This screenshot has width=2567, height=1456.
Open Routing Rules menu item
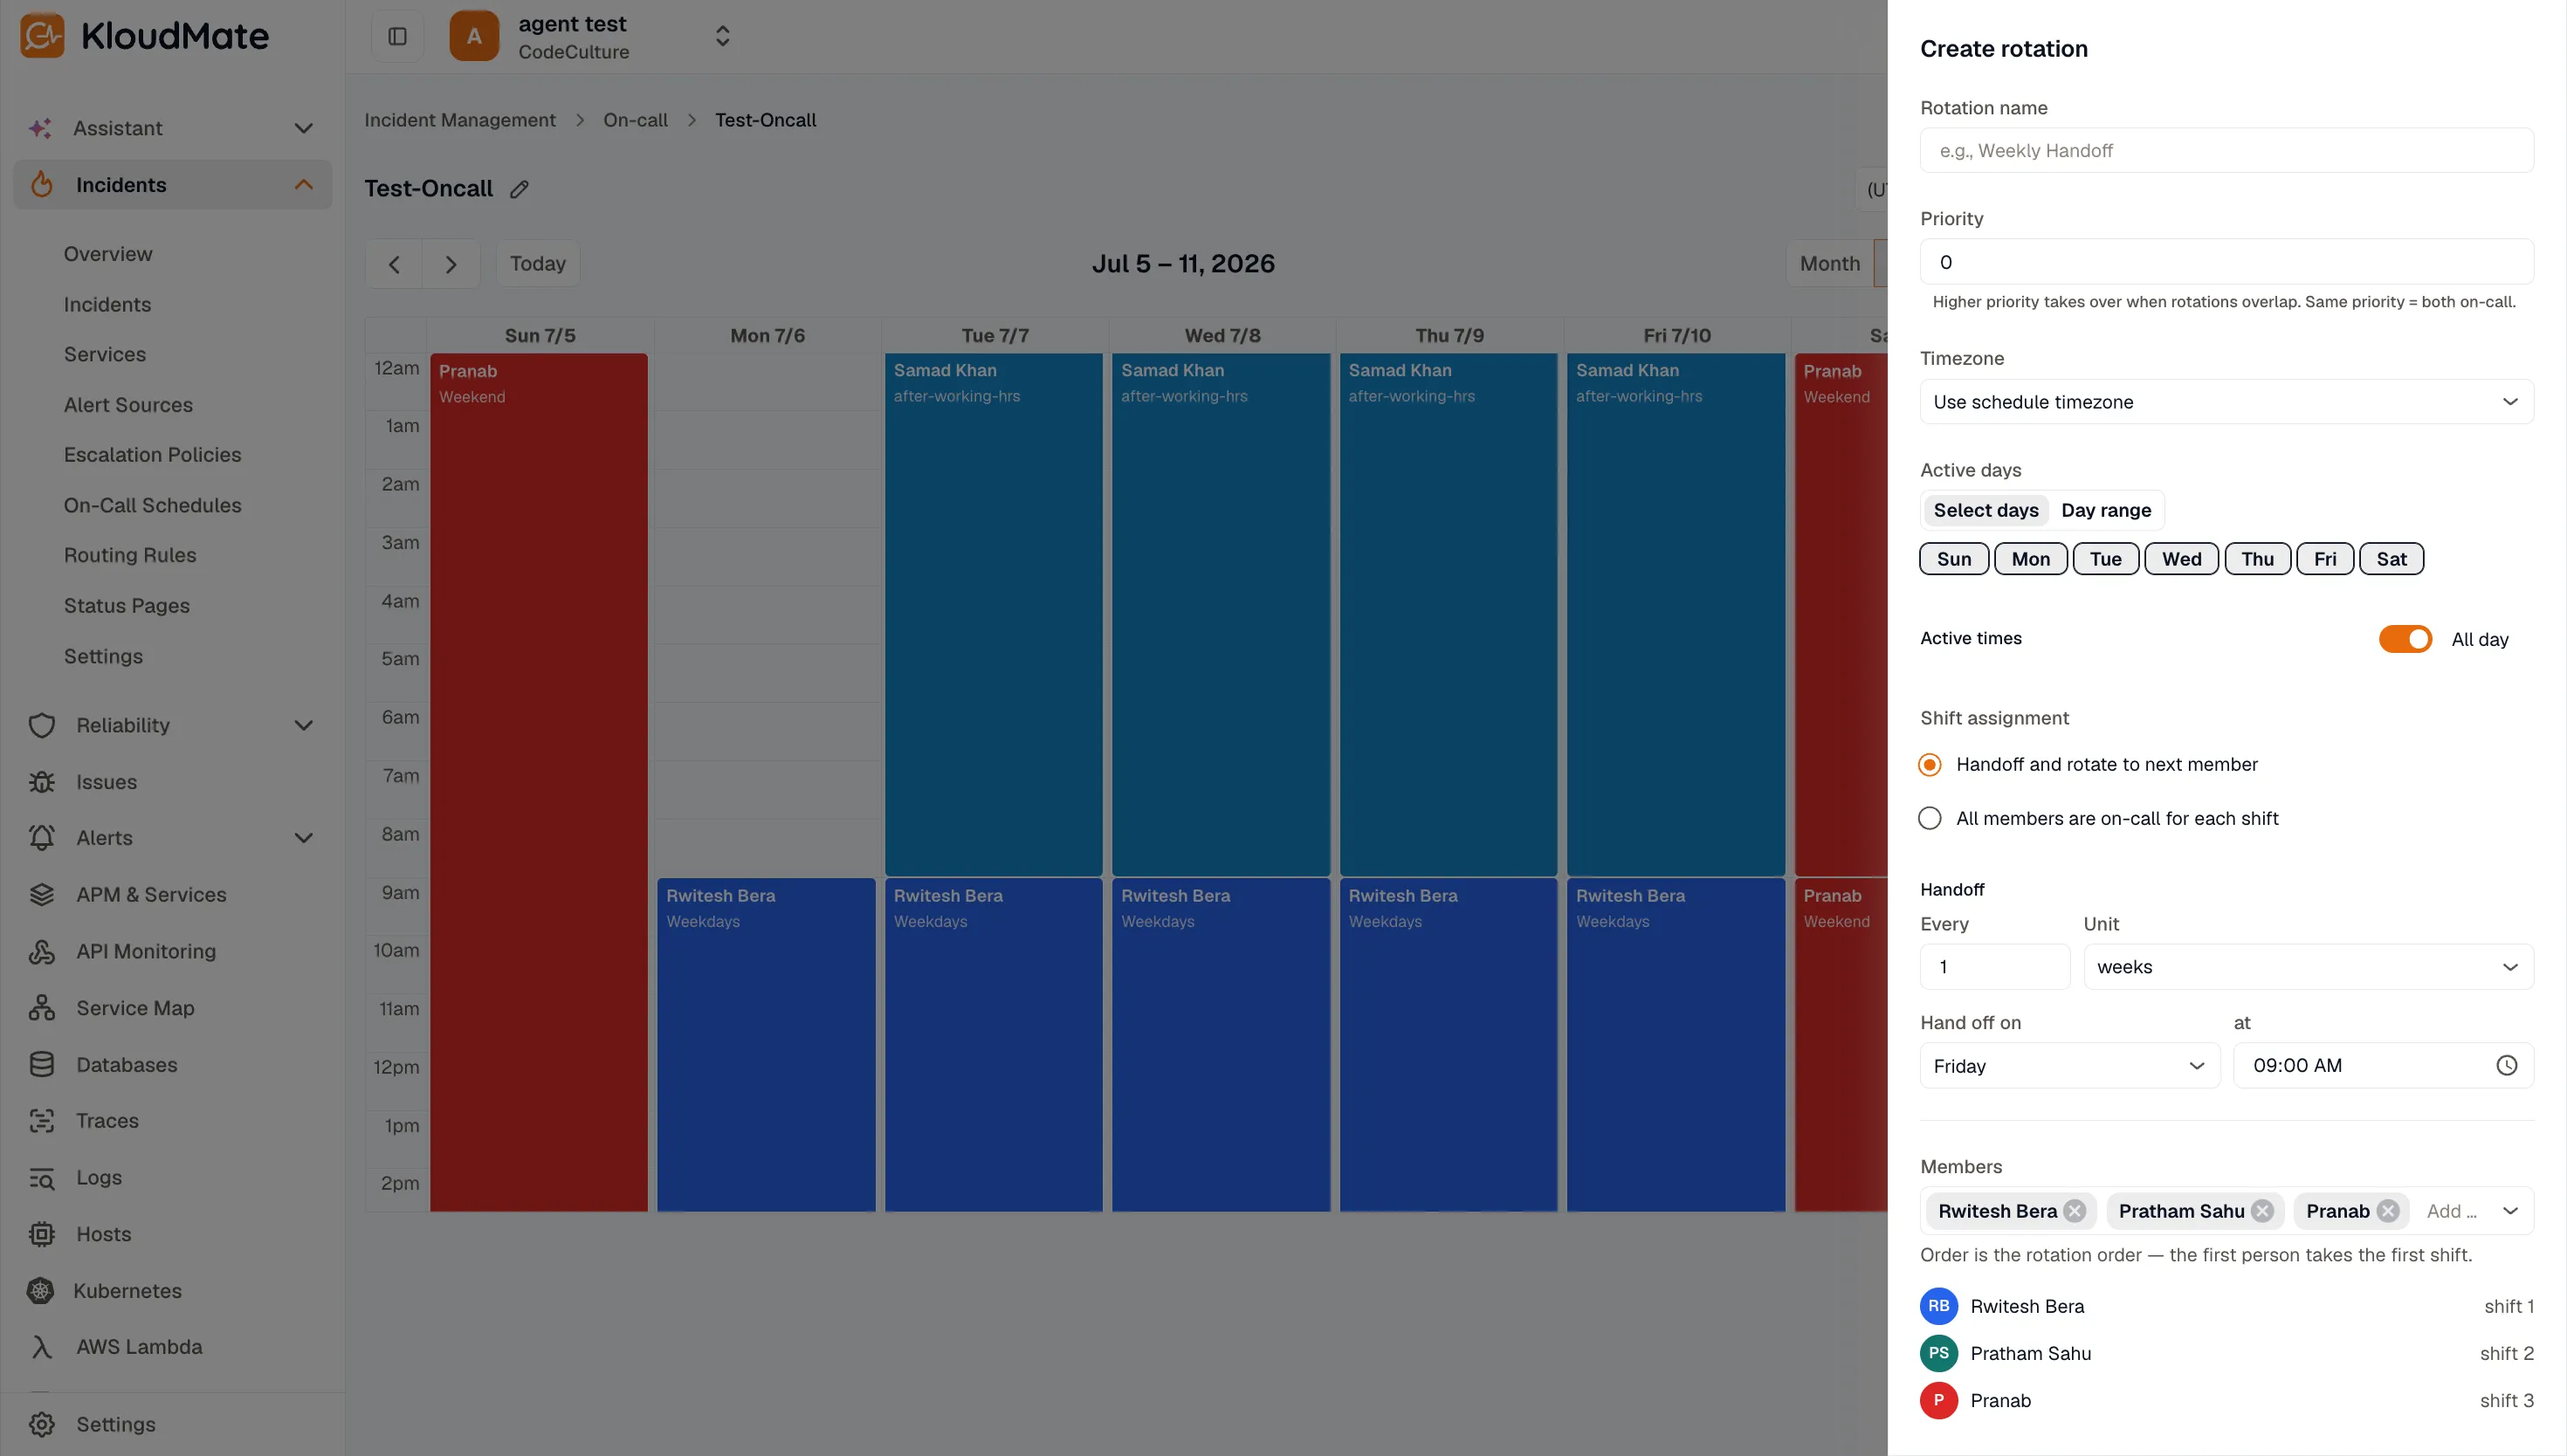pyautogui.click(x=130, y=556)
